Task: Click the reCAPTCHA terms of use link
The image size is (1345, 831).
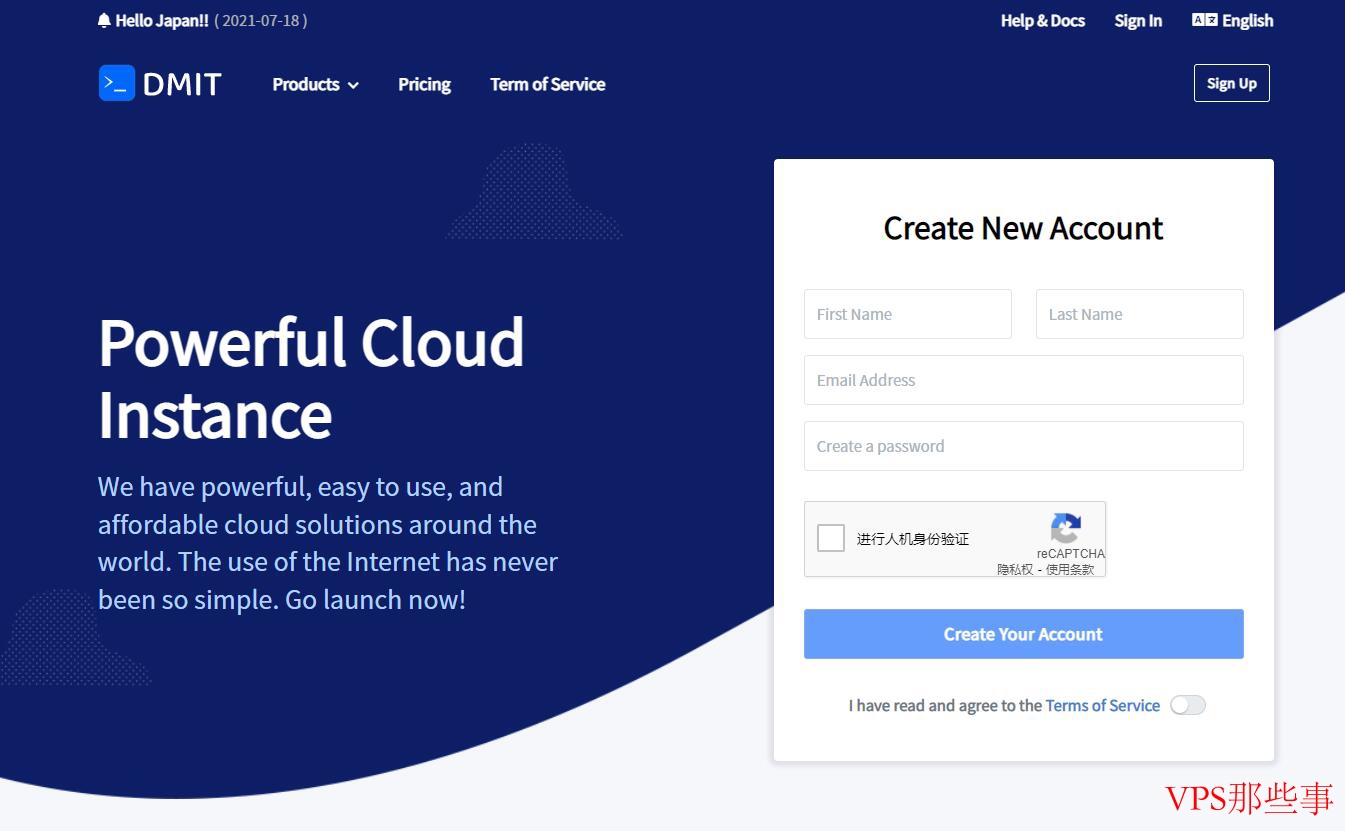Action: (x=1070, y=569)
